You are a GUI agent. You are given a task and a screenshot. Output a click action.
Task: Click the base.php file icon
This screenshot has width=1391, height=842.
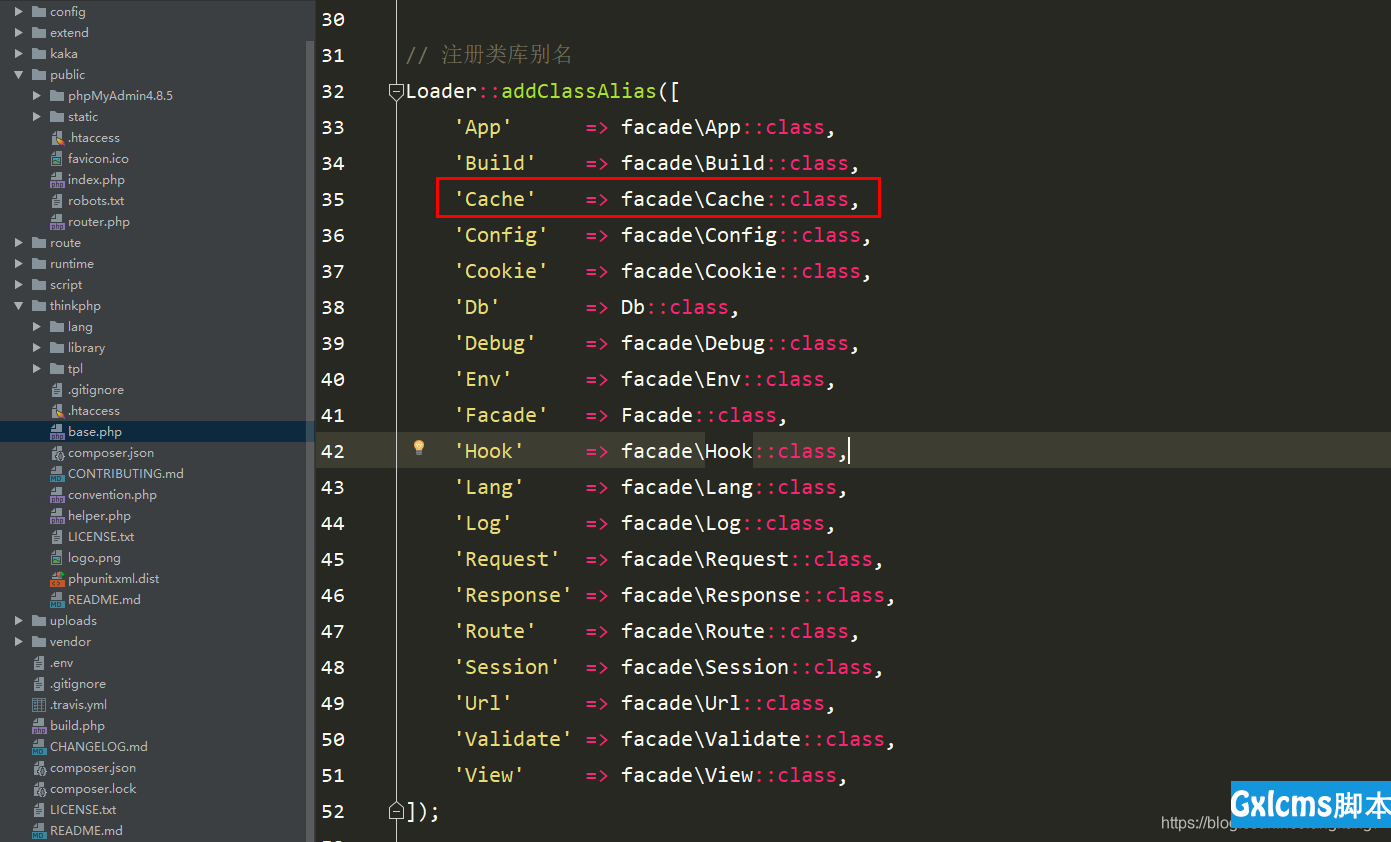(57, 432)
